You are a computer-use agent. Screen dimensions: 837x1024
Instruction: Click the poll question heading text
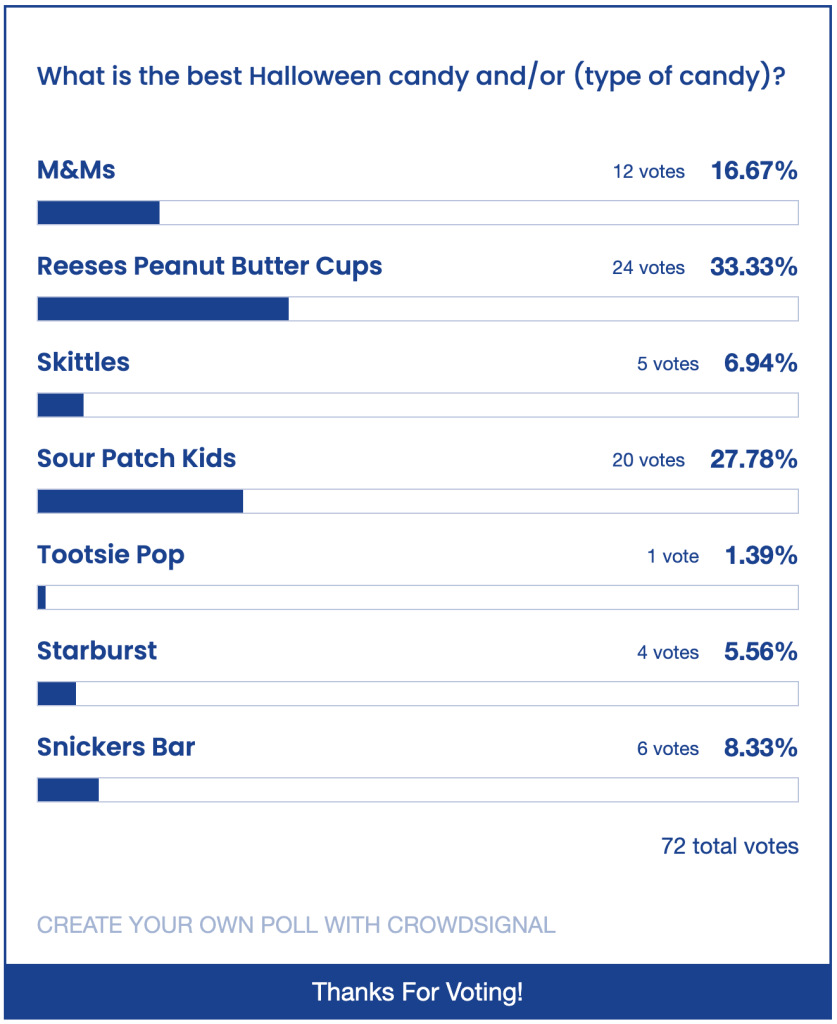point(410,77)
